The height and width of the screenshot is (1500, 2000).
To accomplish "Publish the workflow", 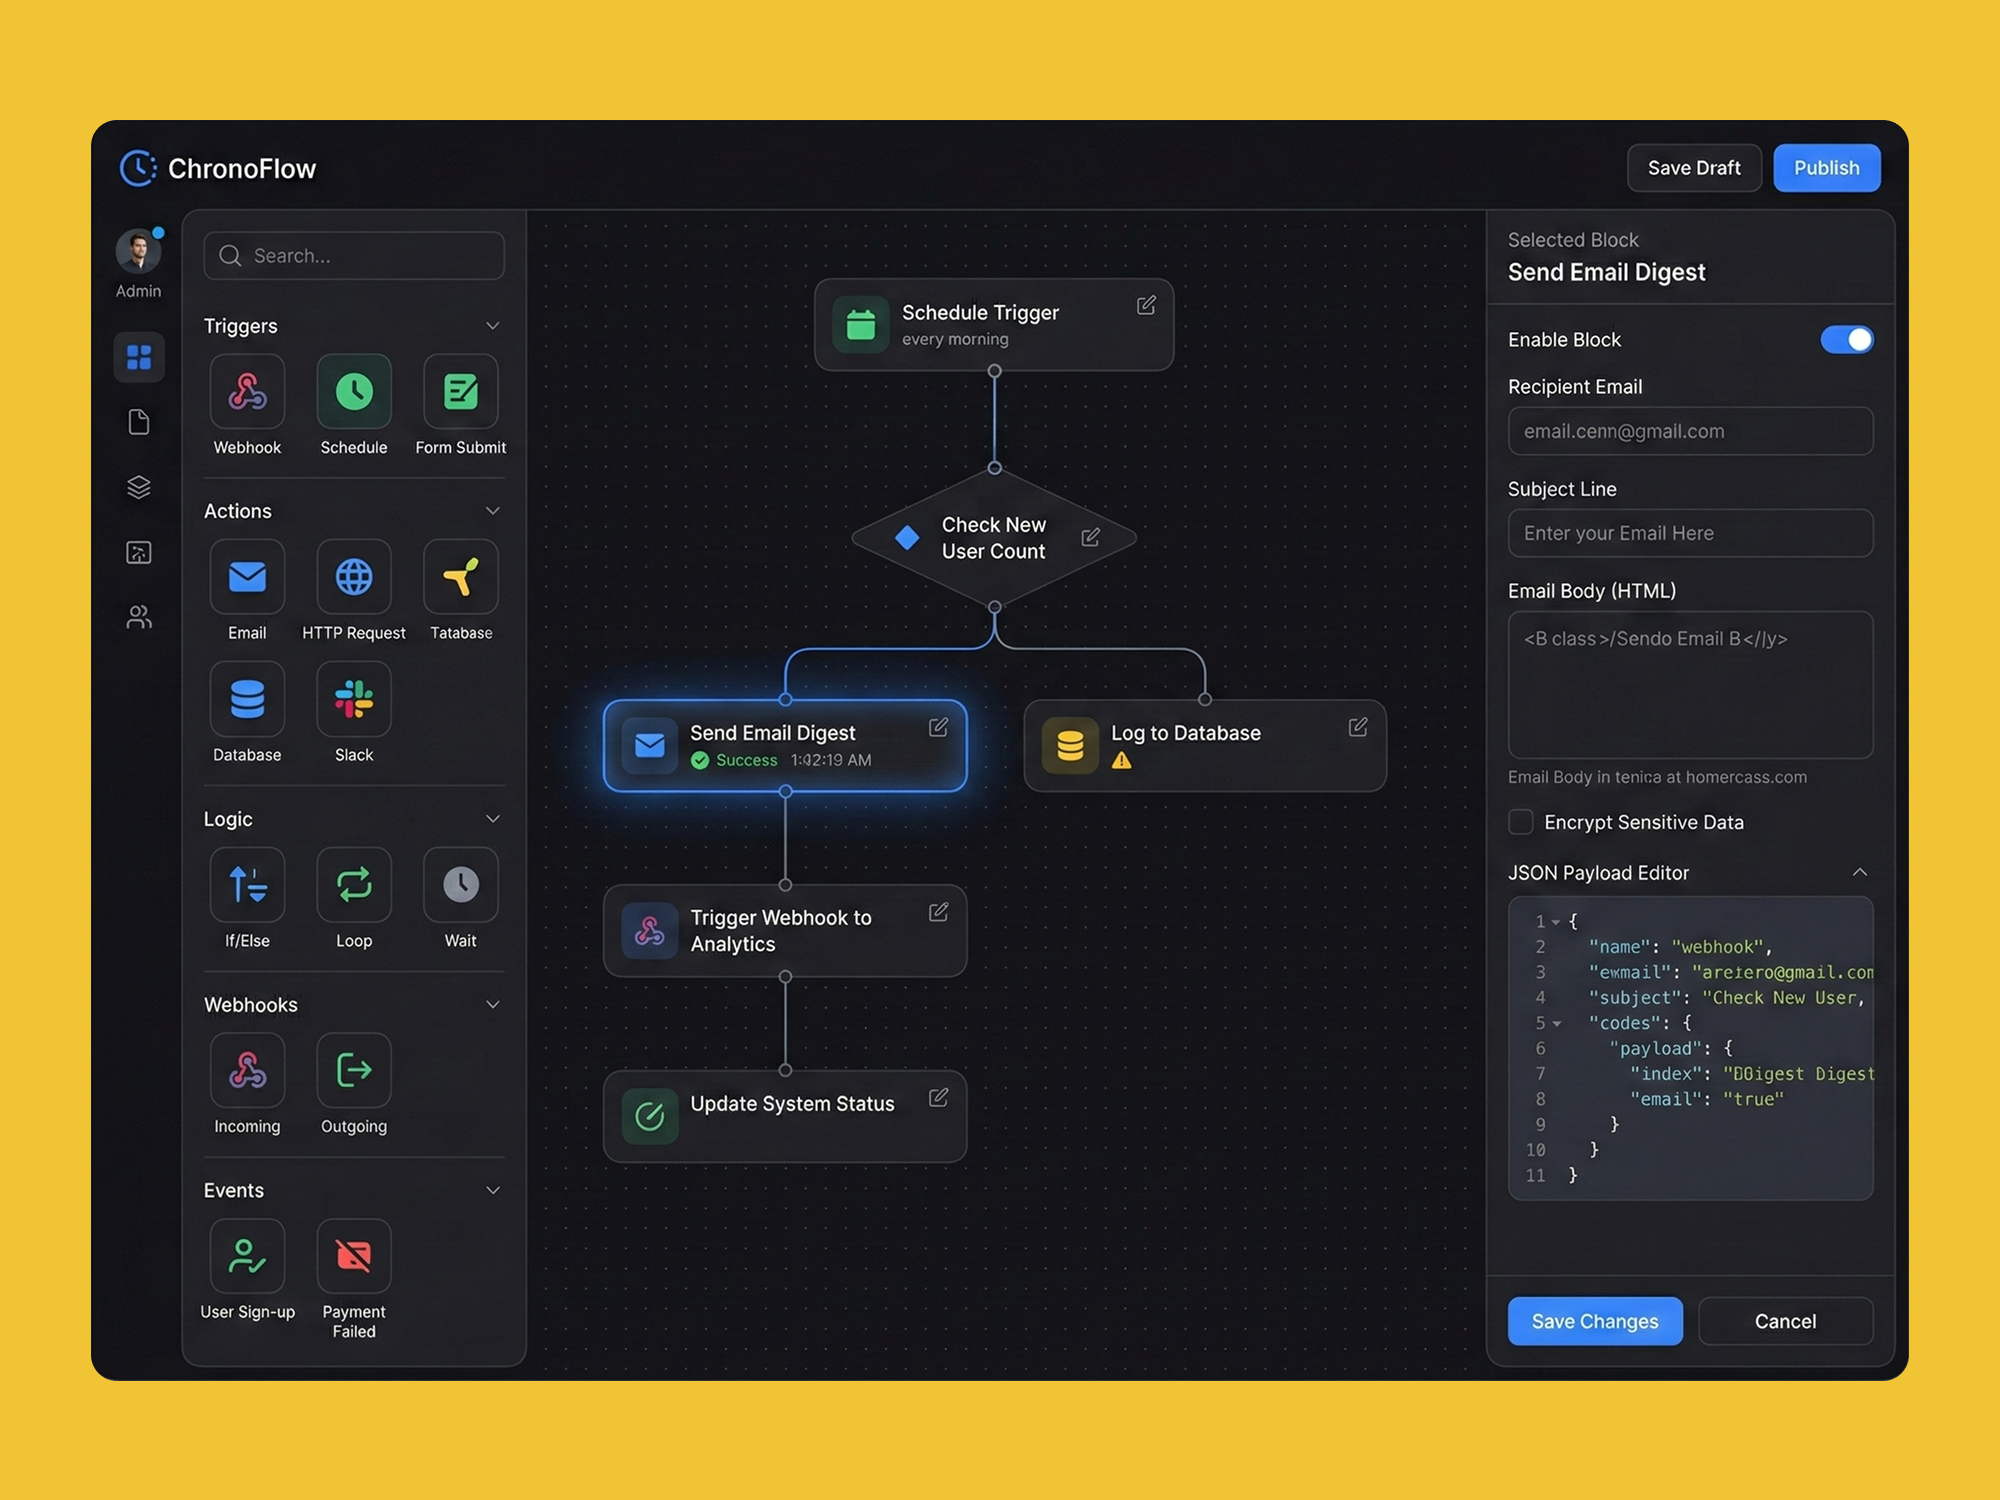I will click(1826, 168).
